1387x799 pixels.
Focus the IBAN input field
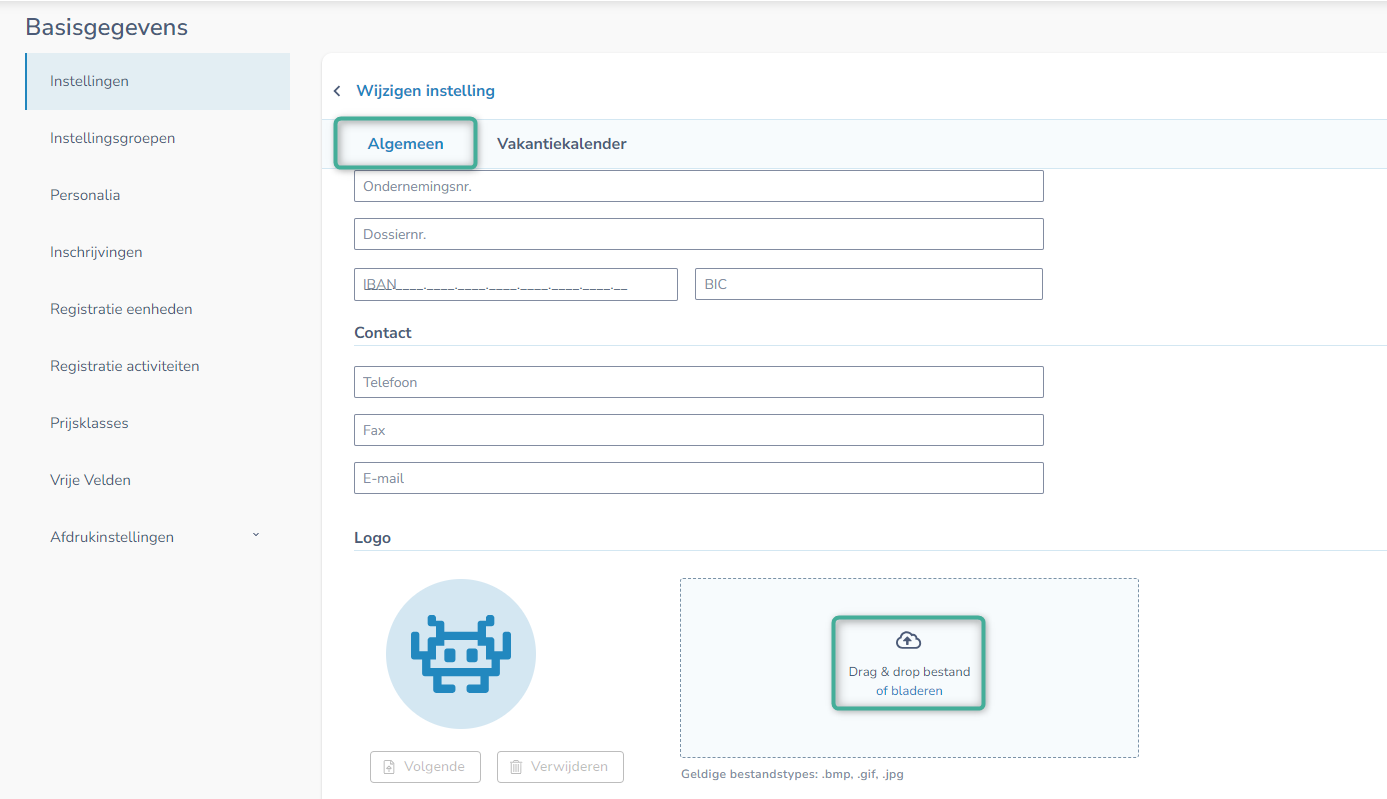(x=515, y=284)
